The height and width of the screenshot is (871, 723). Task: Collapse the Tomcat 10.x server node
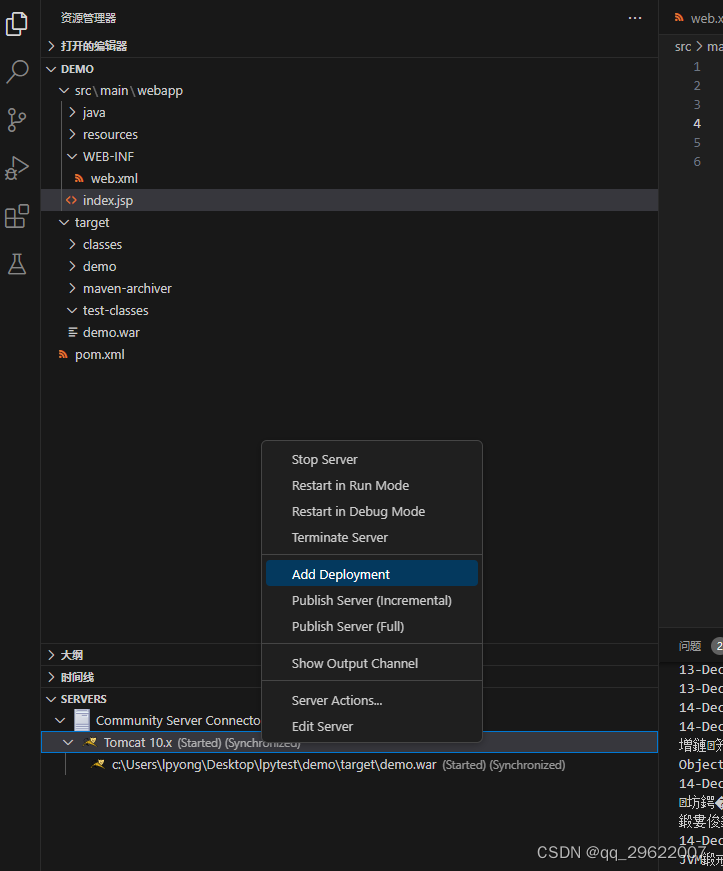point(68,742)
